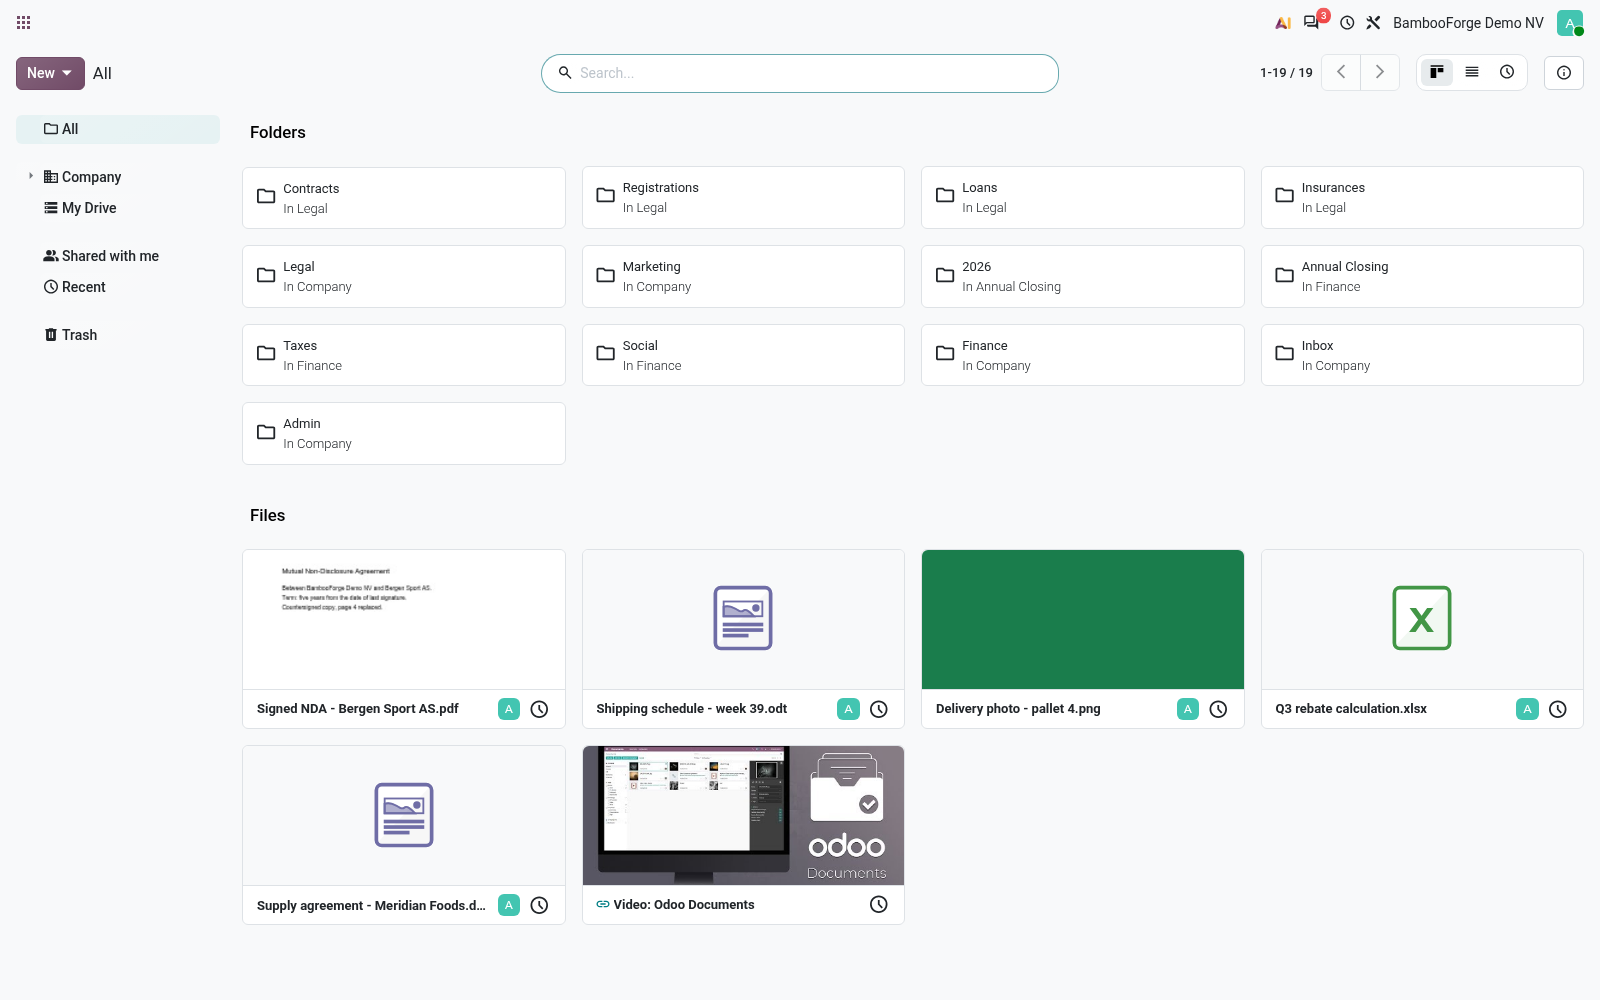Open activity clock on Supply agreement file
This screenshot has height=1000, width=1600.
(539, 905)
